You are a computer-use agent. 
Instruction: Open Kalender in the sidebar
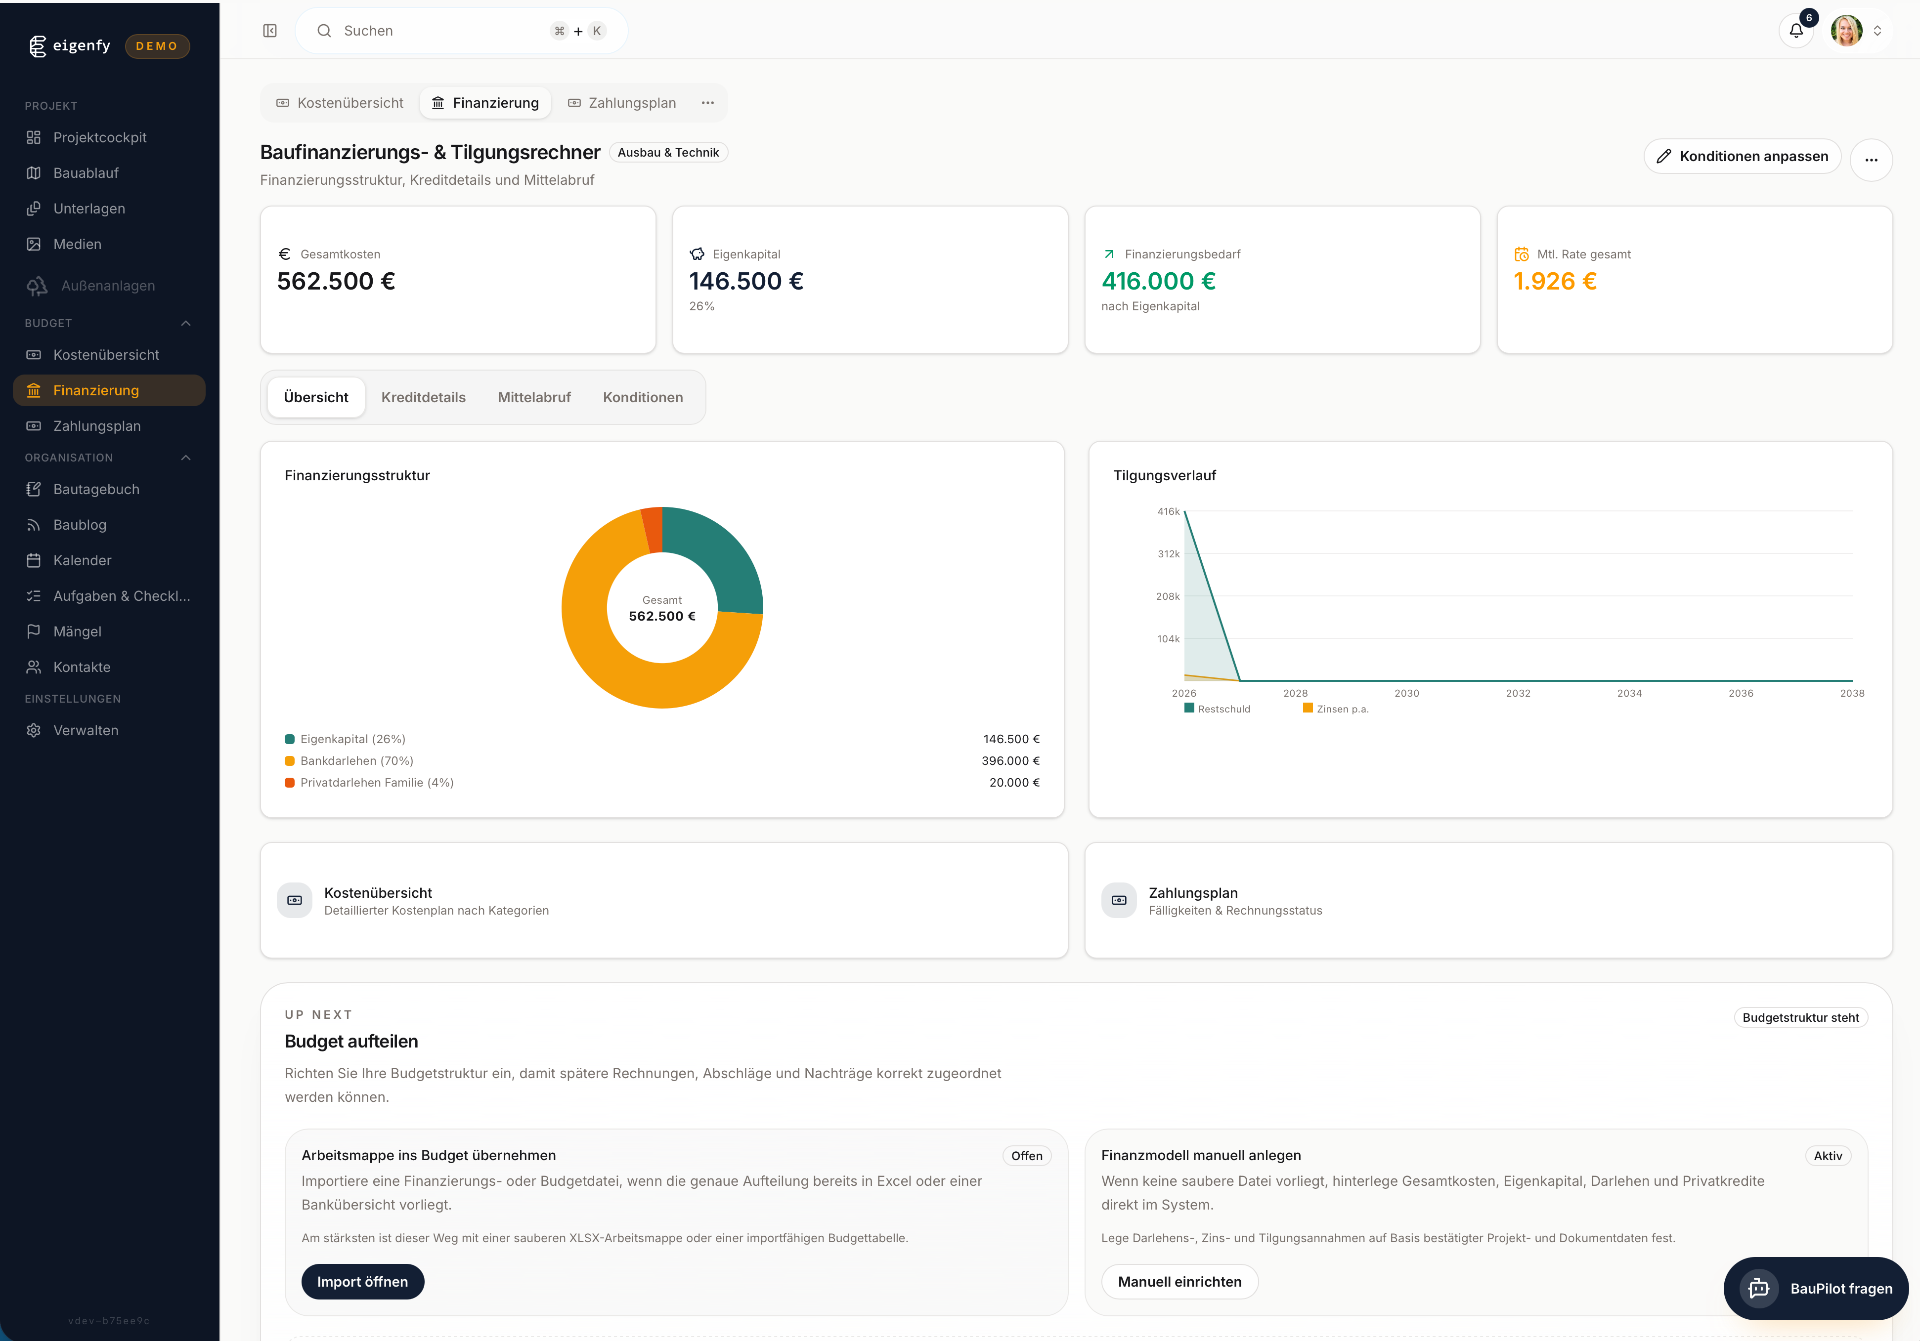(82, 560)
